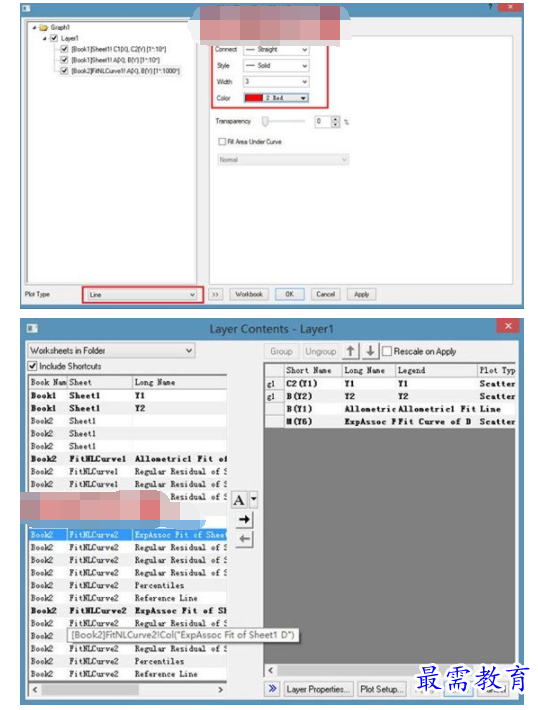Click left arrow of plot list horizontal scrollbar
538x710 pixels.
(x=271, y=670)
